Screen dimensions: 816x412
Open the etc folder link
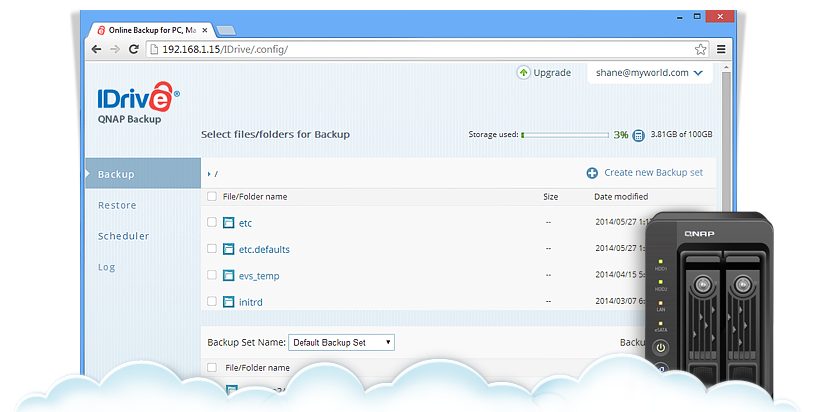(x=245, y=223)
